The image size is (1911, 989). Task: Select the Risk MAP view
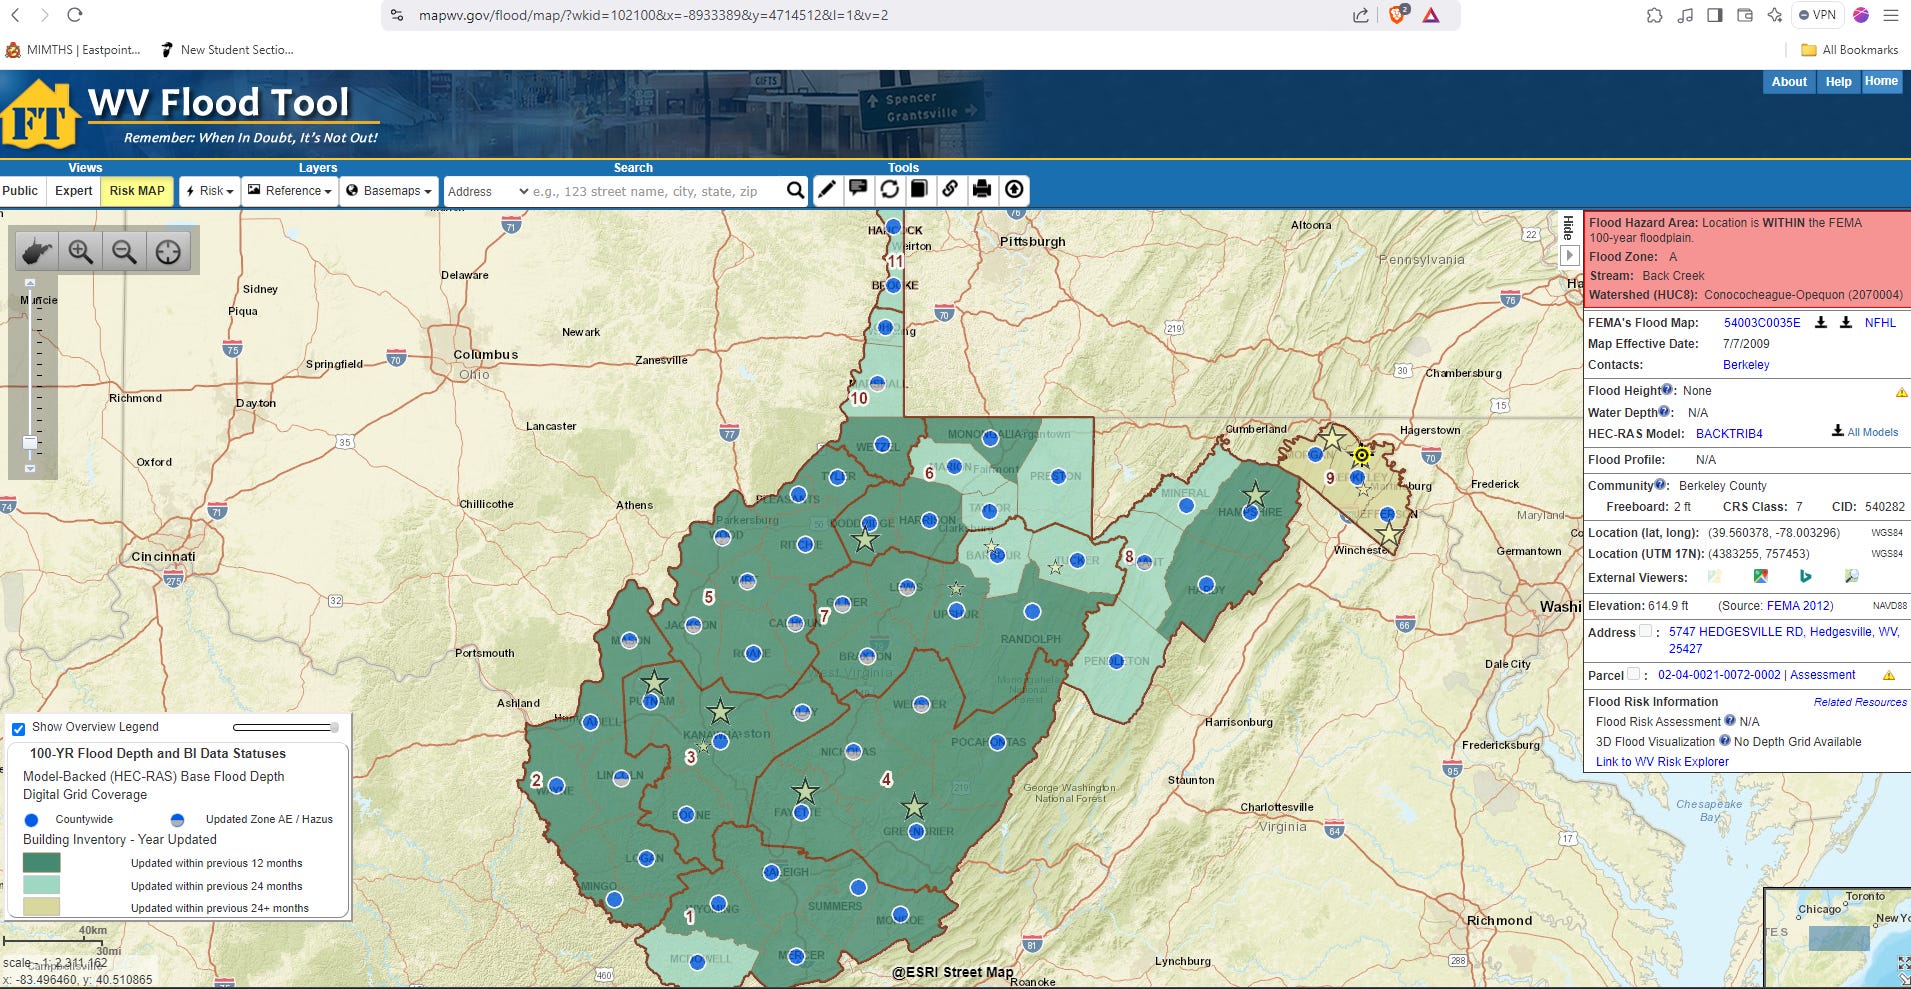click(x=137, y=190)
